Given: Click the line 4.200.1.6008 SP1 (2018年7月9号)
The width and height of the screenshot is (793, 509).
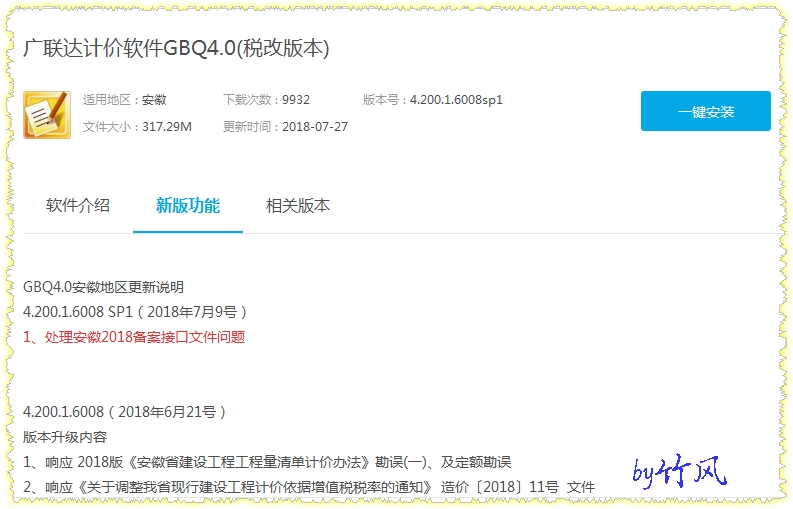Looking at the screenshot, I should click(135, 312).
